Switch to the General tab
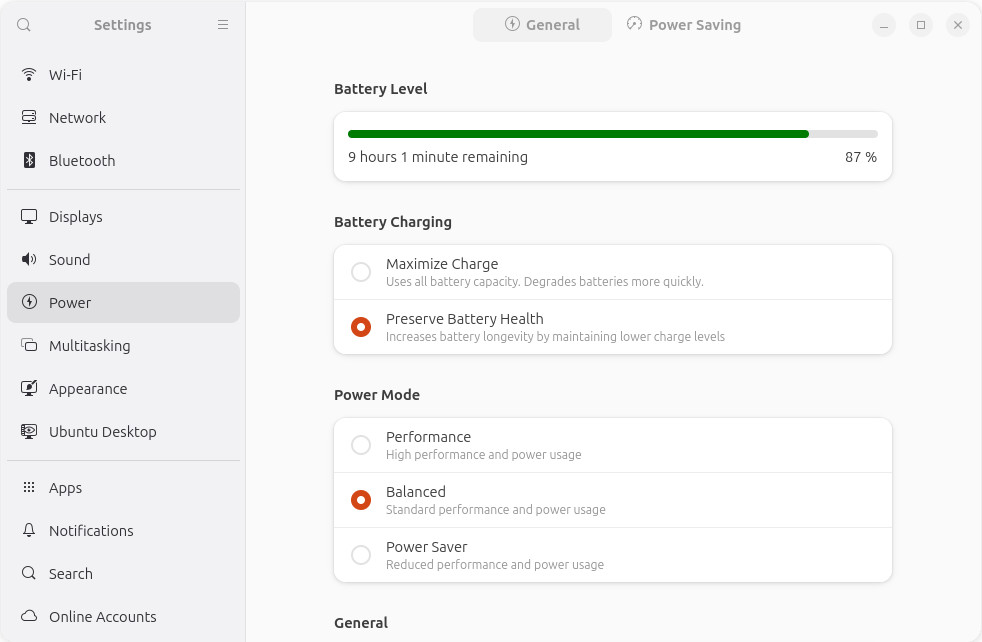The height and width of the screenshot is (642, 982). click(x=542, y=25)
